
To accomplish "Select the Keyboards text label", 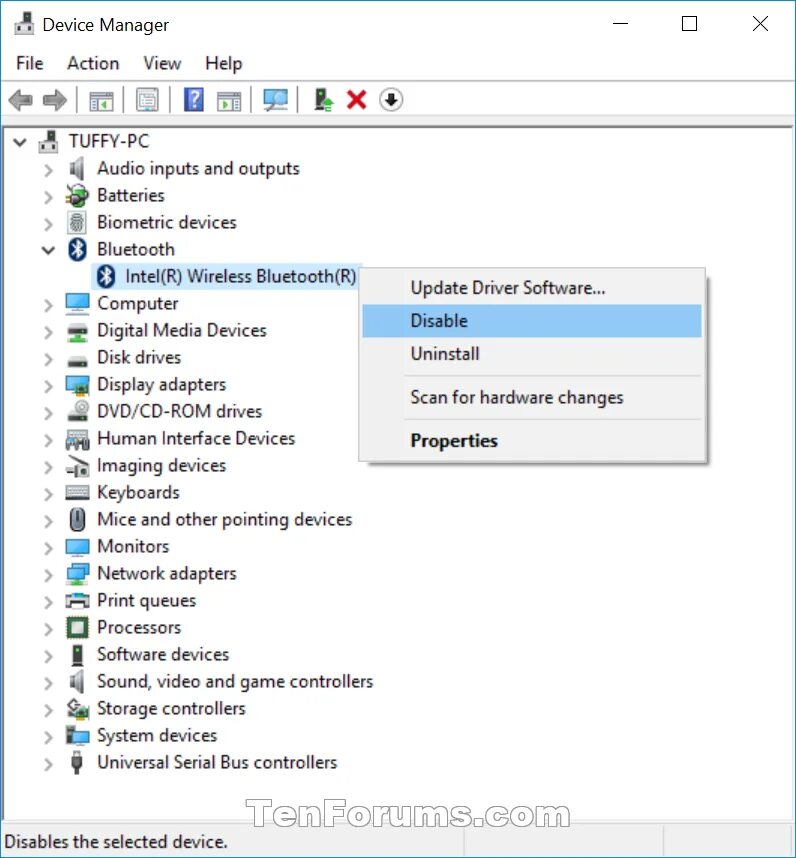I will click(x=138, y=492).
